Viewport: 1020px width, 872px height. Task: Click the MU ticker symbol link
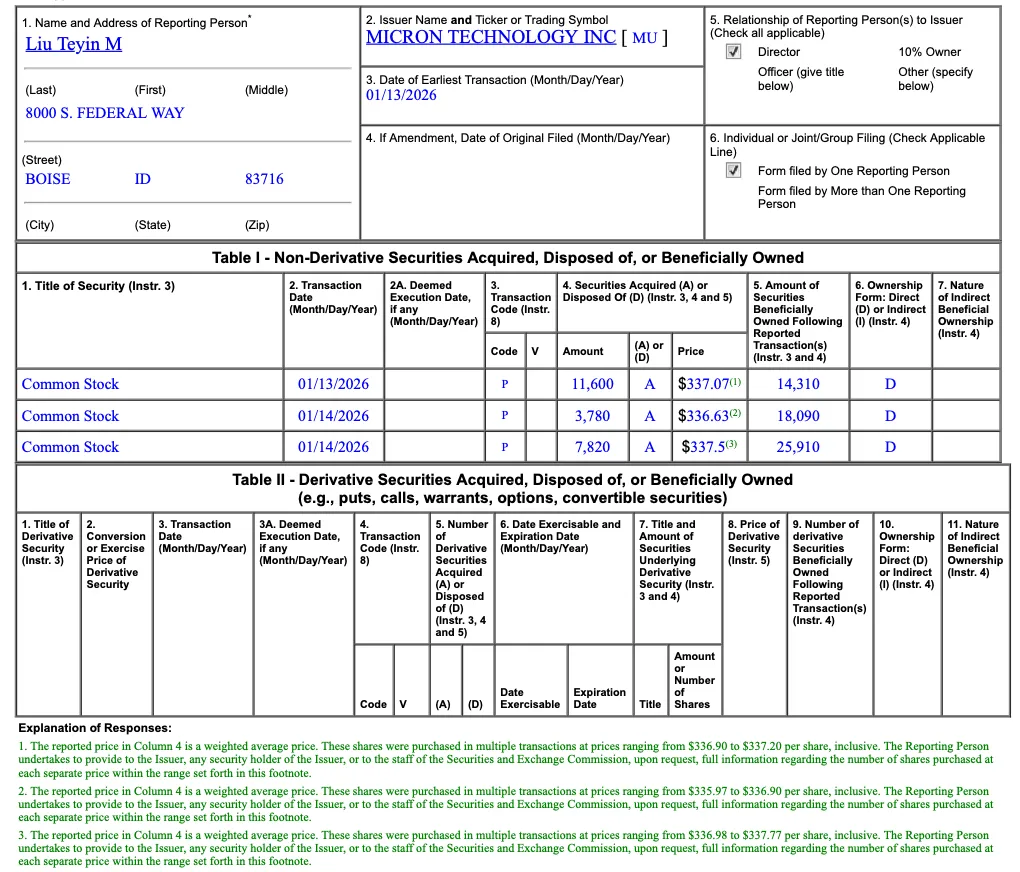(645, 38)
